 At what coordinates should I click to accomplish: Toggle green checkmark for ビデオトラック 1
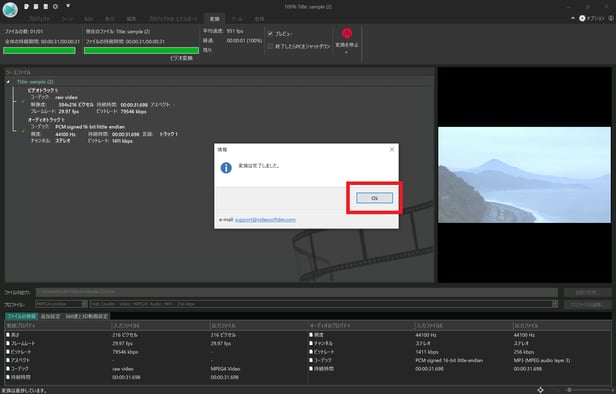[23, 101]
